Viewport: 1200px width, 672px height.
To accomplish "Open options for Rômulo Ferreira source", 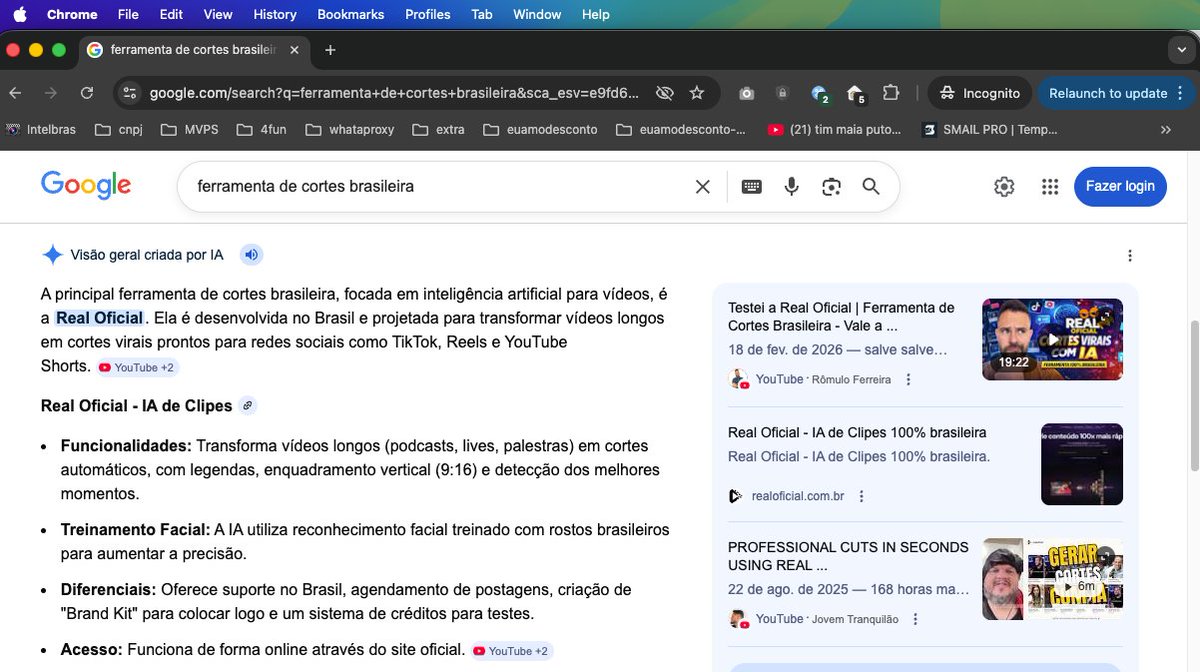I will pos(908,380).
